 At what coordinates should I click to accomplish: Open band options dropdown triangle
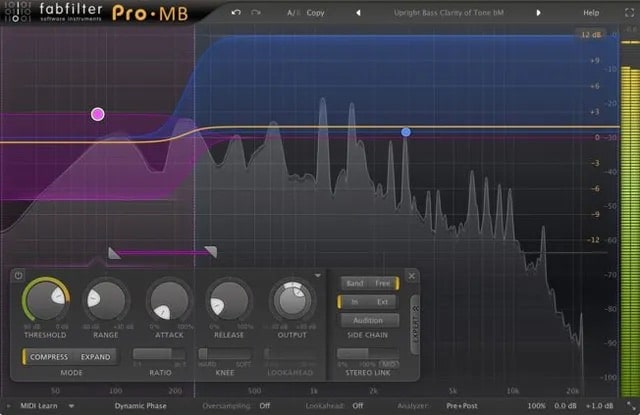pos(318,276)
